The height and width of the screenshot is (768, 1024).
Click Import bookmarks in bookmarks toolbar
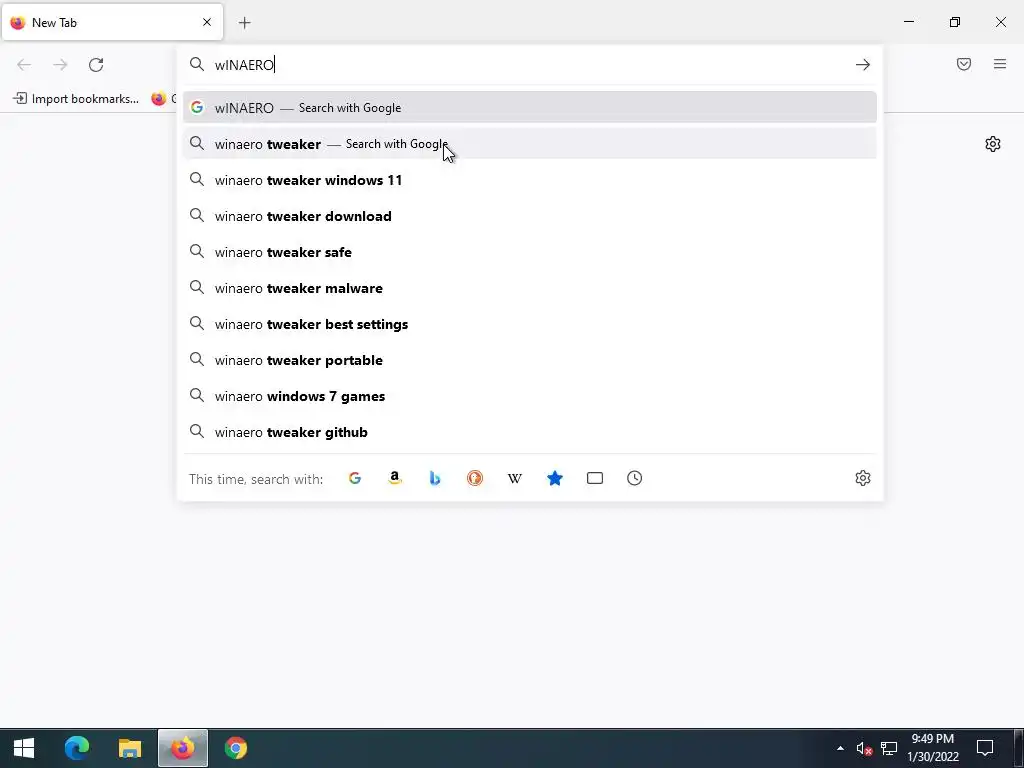click(76, 99)
